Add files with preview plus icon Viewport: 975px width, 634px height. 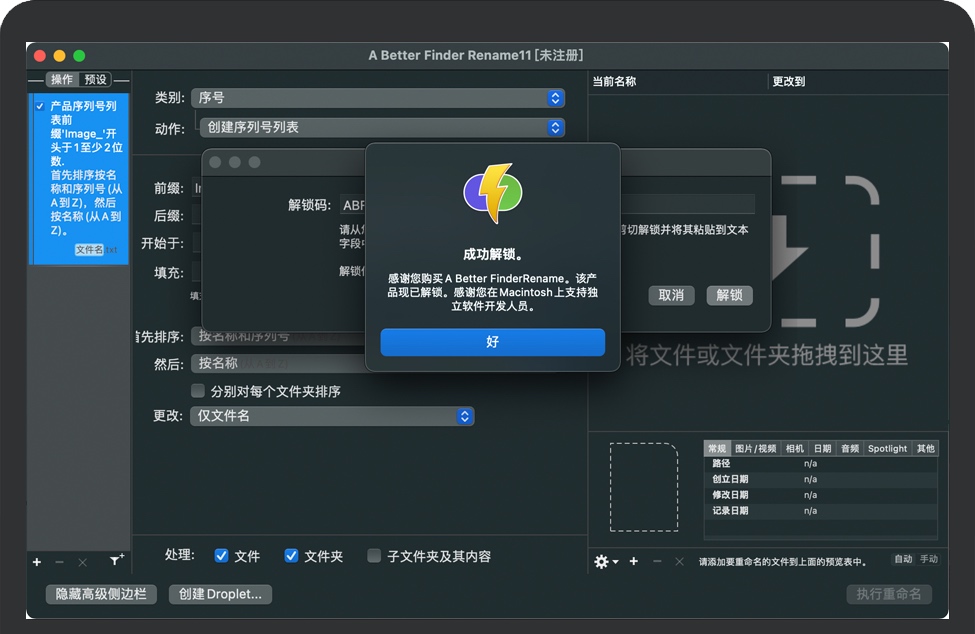click(634, 561)
